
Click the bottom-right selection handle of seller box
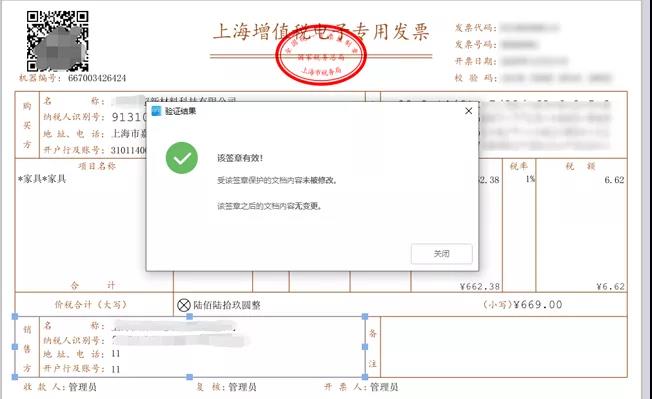click(365, 377)
